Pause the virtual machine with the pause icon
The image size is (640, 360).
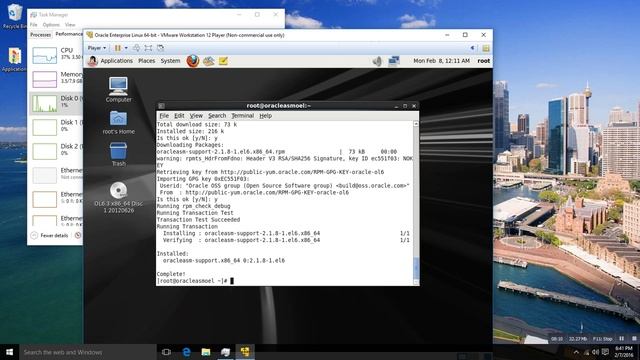pyautogui.click(x=118, y=48)
